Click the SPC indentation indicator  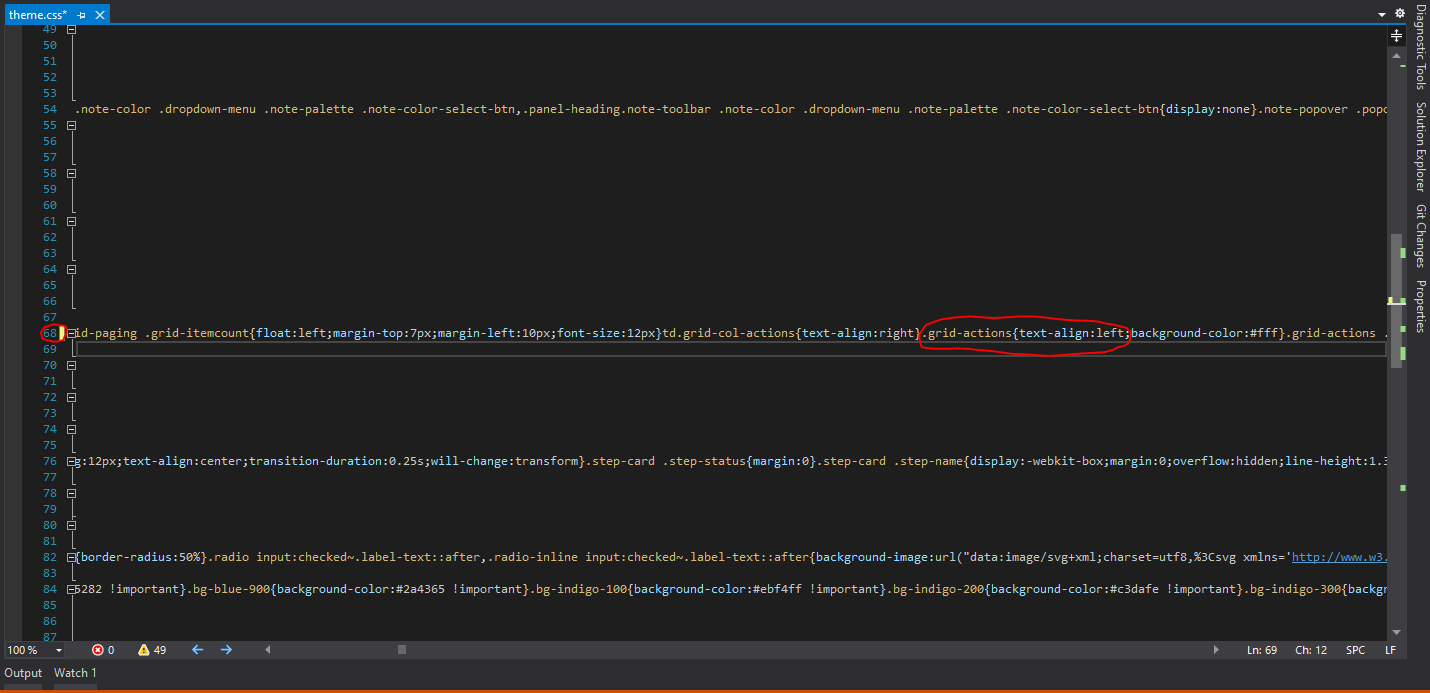(x=1355, y=650)
